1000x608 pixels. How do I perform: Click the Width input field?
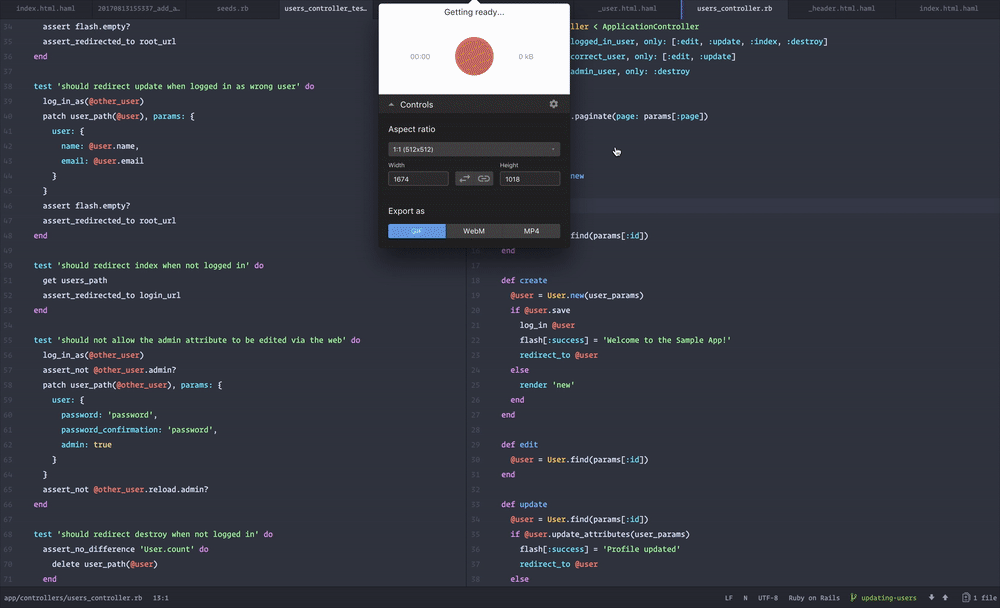click(x=418, y=179)
